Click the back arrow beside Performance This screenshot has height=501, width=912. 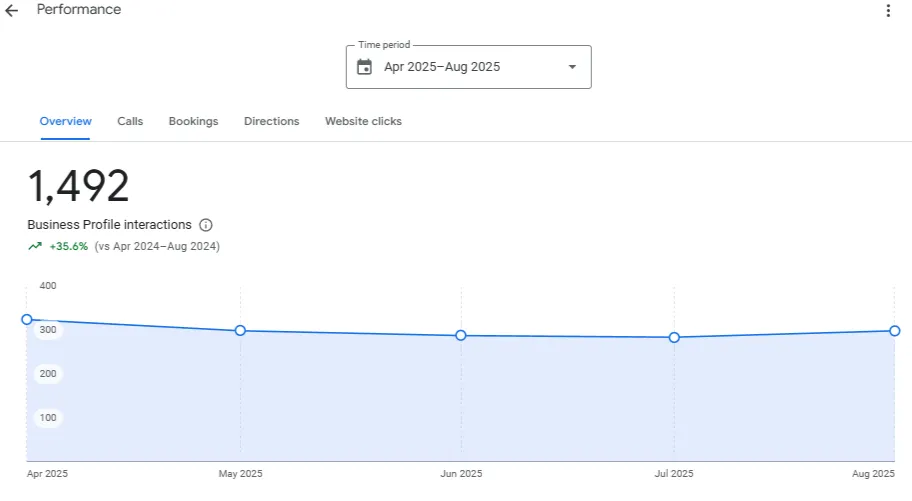click(12, 11)
